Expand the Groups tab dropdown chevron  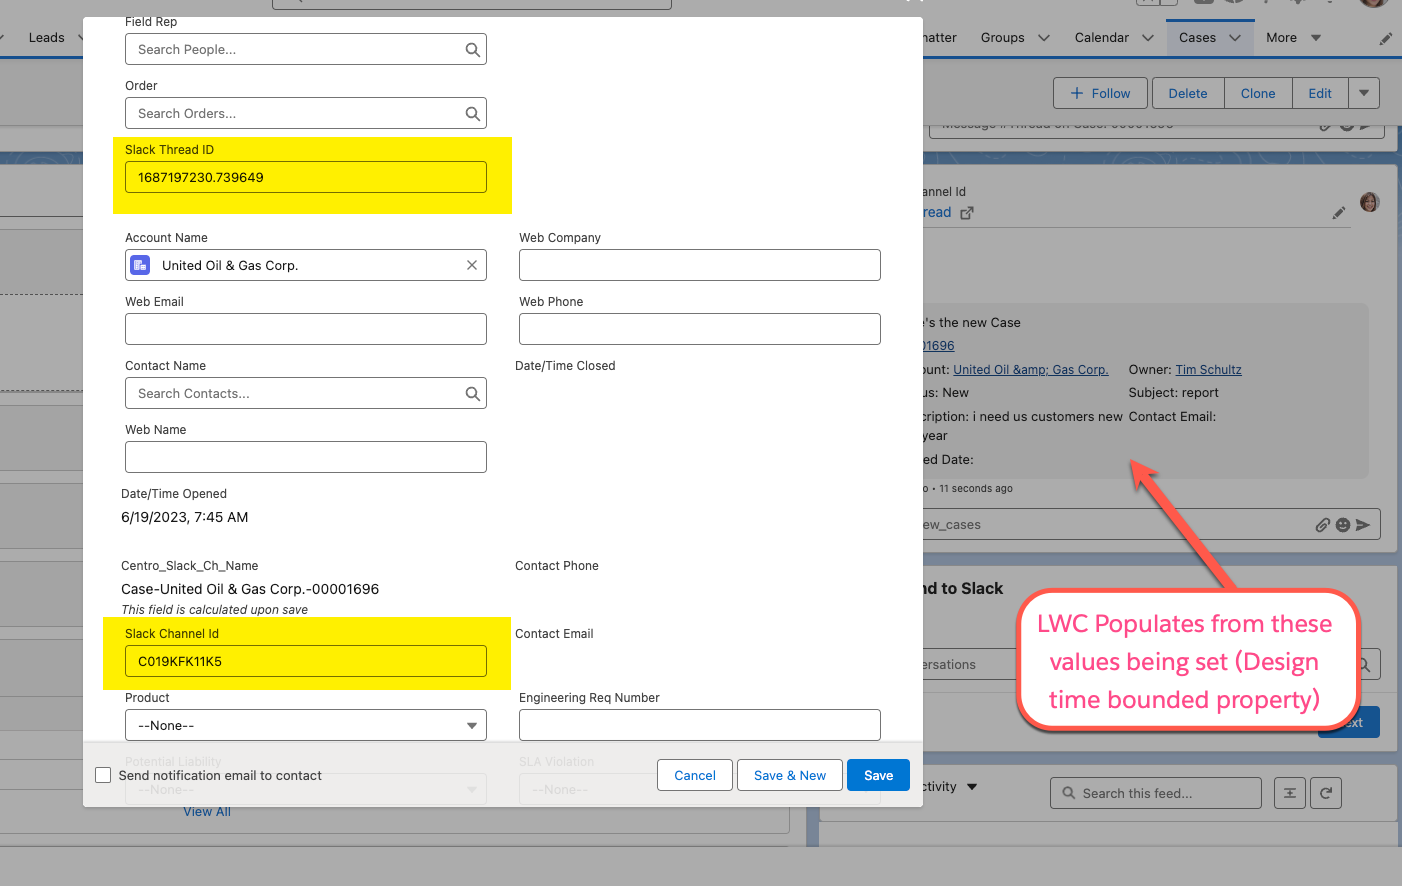coord(1044,38)
